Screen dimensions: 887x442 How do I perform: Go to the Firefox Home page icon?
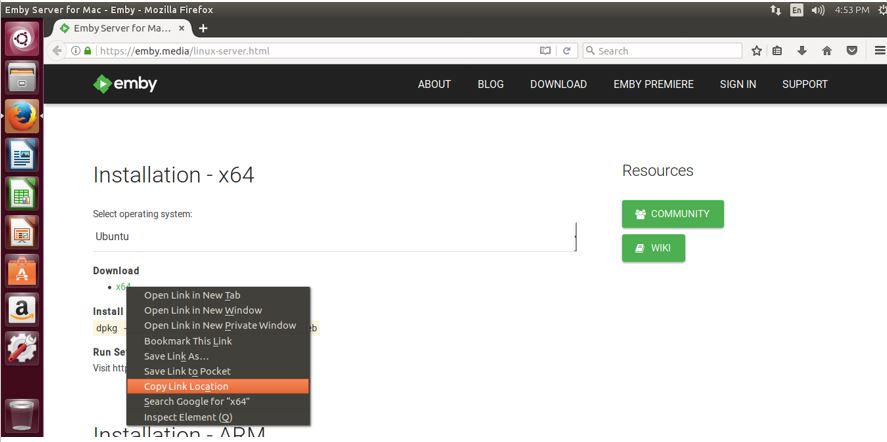(827, 51)
